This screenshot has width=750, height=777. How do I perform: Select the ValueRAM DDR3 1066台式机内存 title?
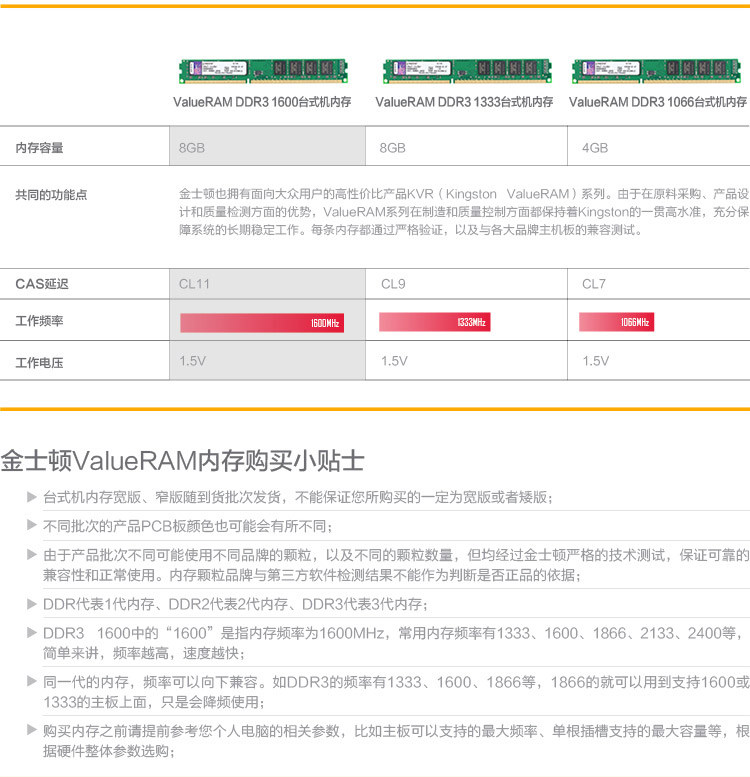[x=658, y=102]
